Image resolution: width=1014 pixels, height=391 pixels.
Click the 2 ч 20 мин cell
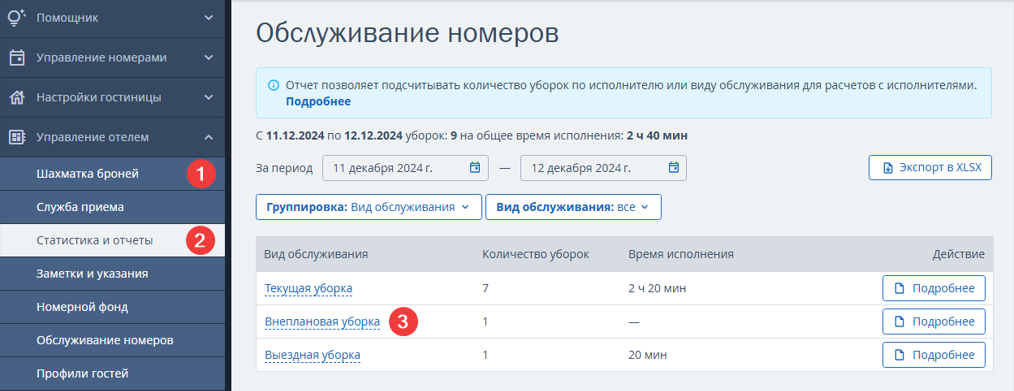point(657,288)
